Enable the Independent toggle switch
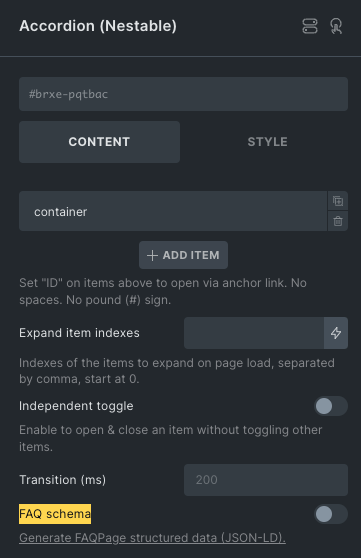The image size is (361, 558). pos(331,406)
